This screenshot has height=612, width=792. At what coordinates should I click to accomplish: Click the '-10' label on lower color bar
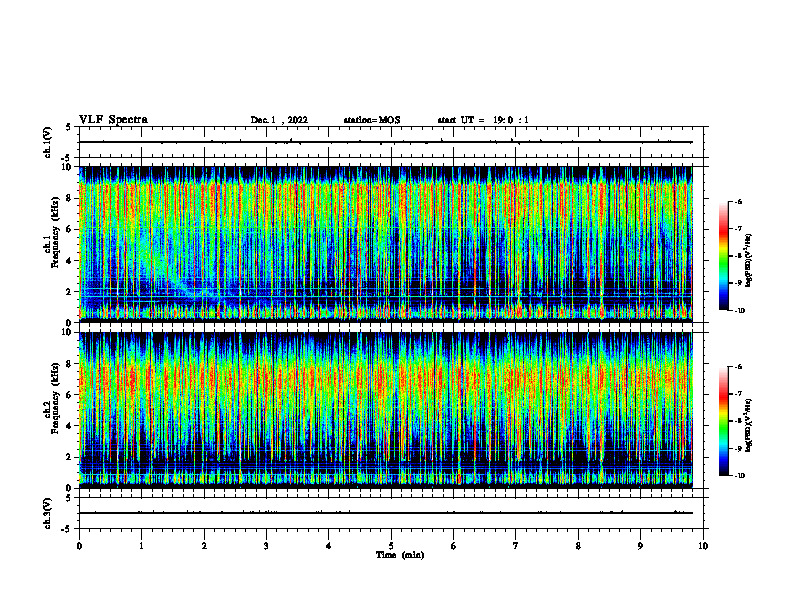tap(739, 476)
